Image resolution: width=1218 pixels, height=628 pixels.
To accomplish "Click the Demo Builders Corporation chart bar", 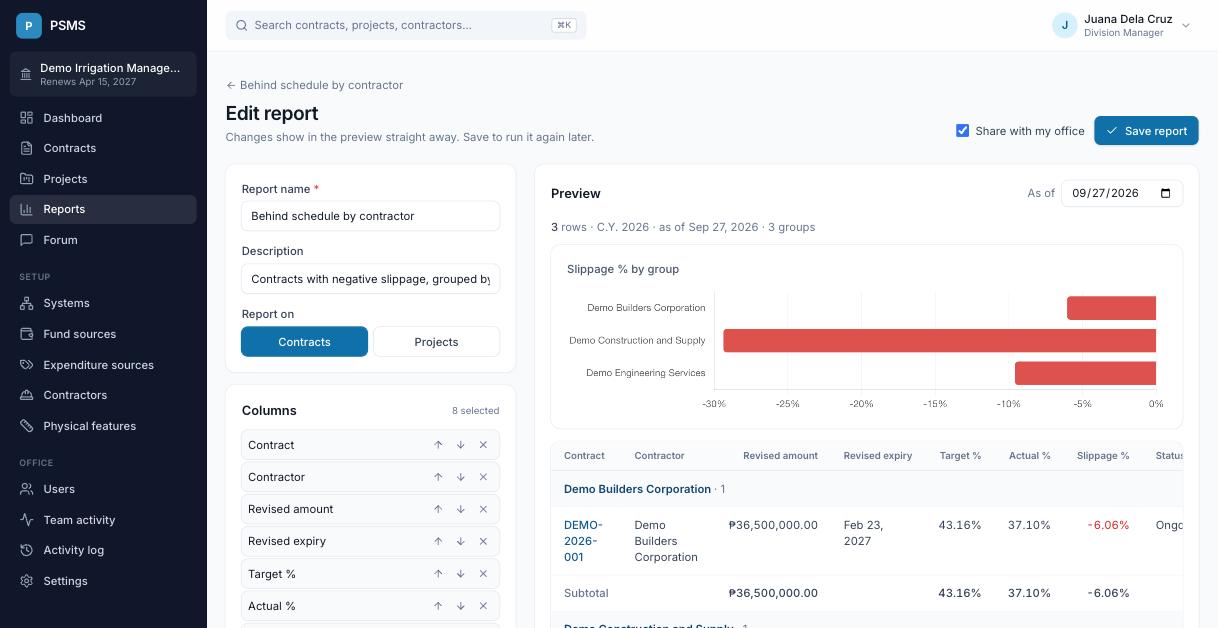I will [1111, 308].
